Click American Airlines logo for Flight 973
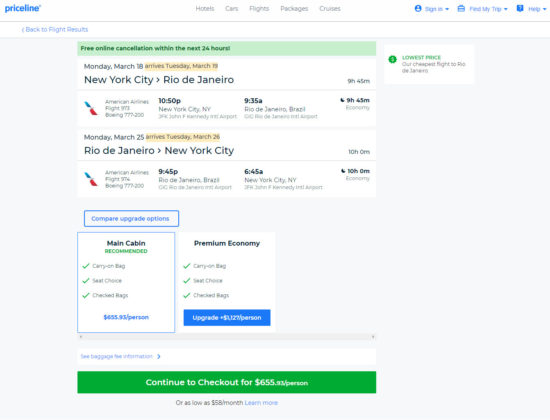The image size is (550, 420). coord(91,108)
